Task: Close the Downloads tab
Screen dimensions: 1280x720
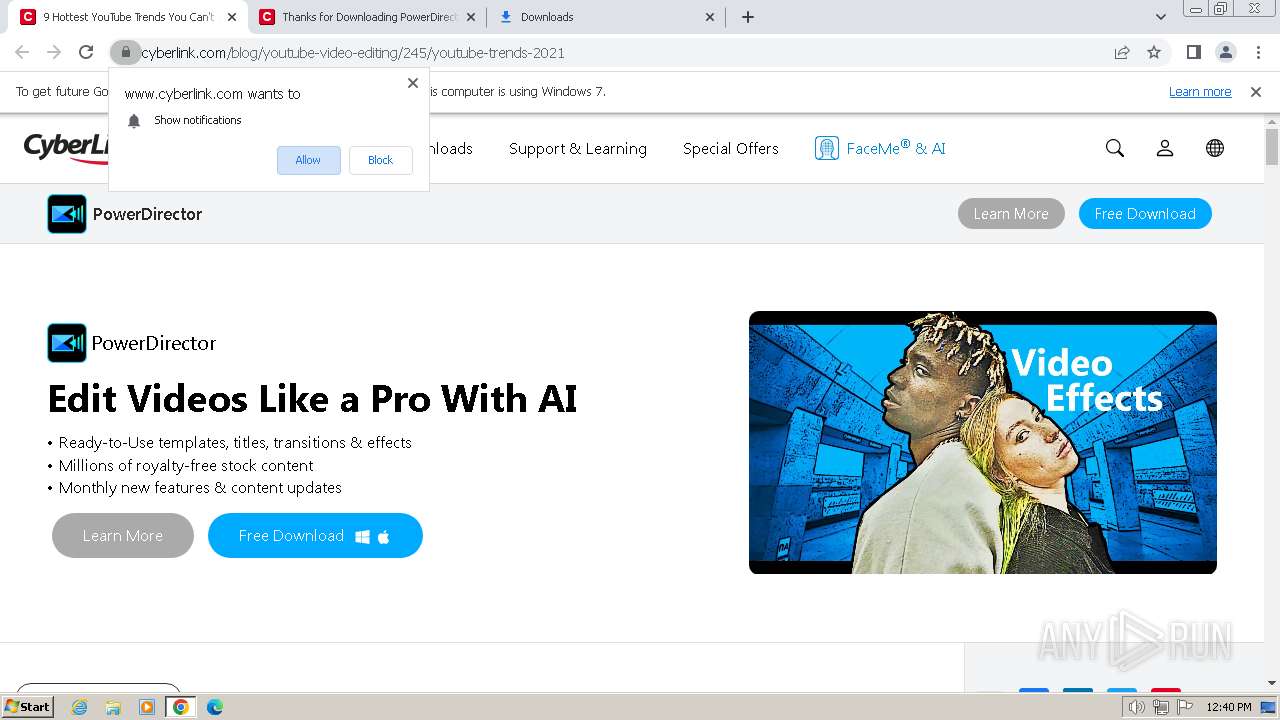Action: tap(710, 17)
